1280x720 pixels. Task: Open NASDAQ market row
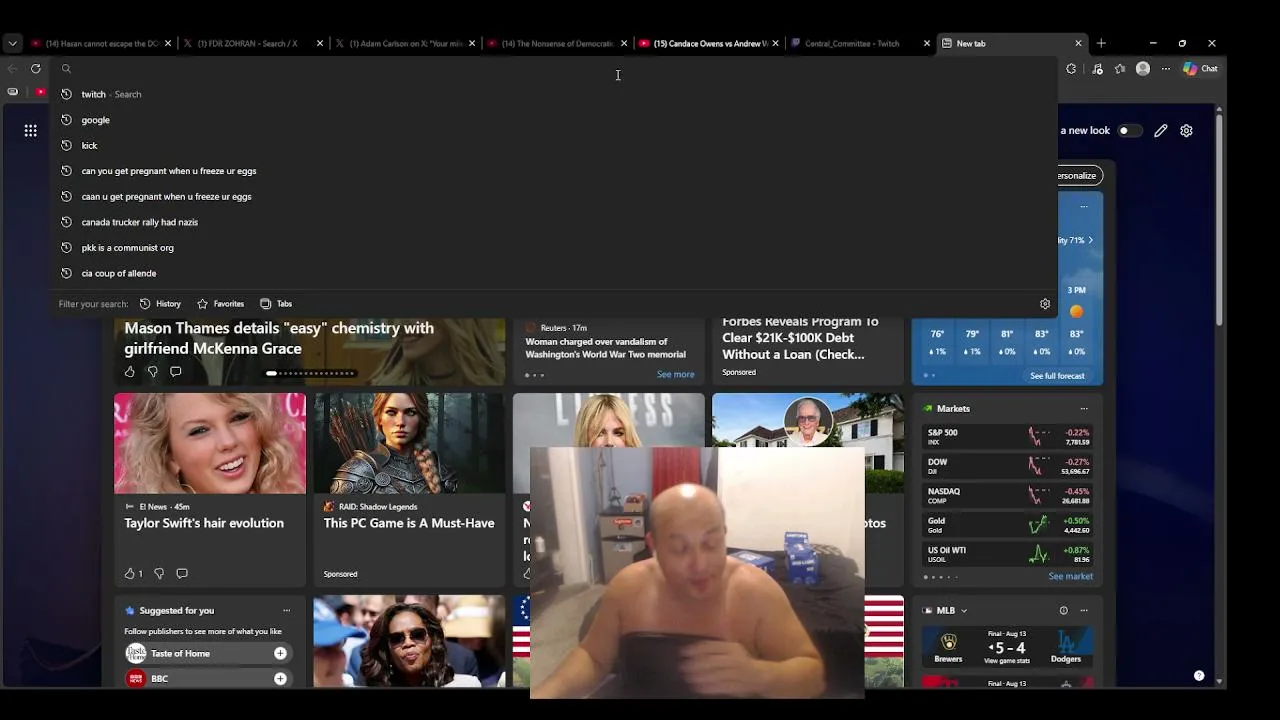(1007, 496)
